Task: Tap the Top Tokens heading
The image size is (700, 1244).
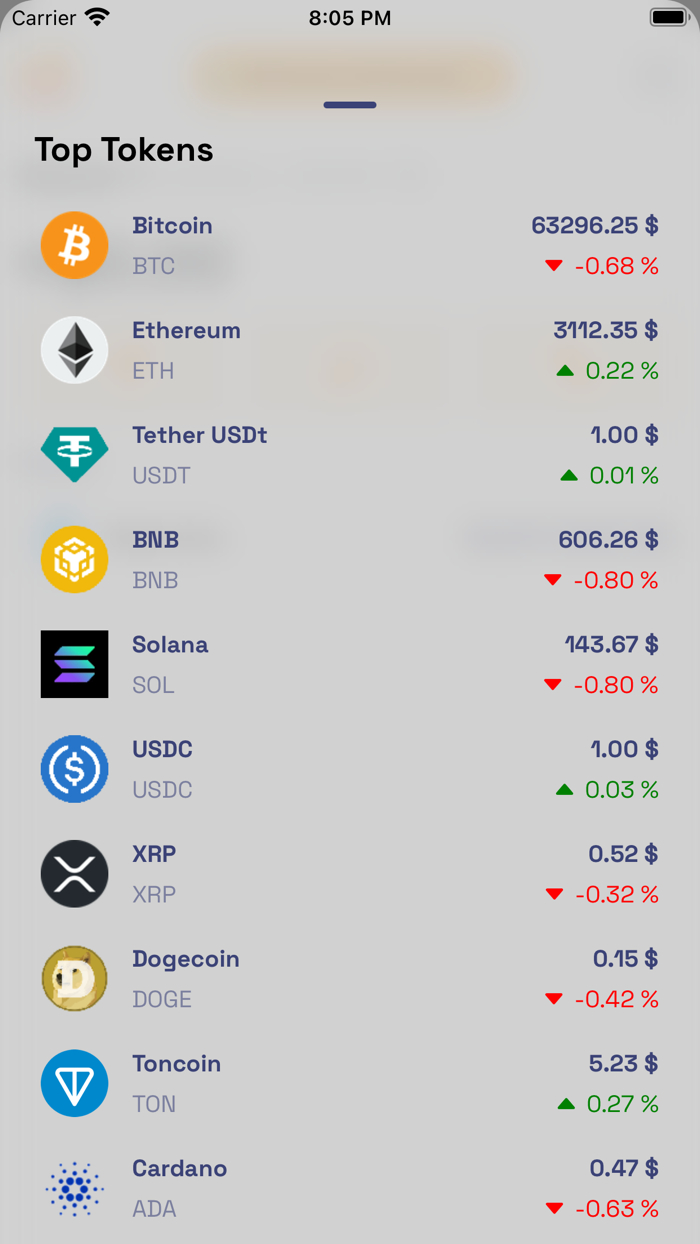Action: 123,149
